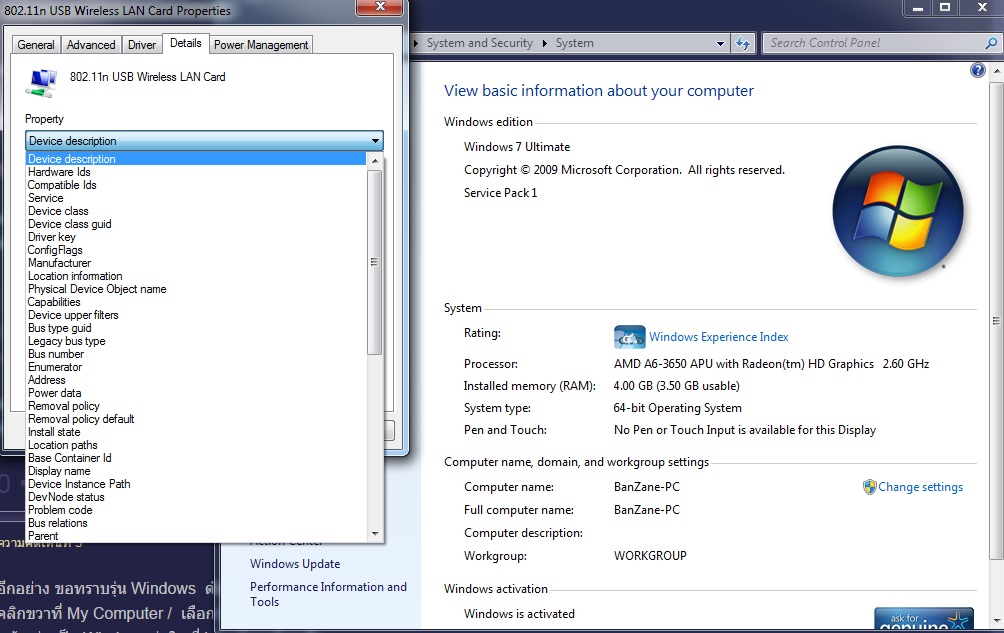Pick Service in the property list
The height and width of the screenshot is (633, 1004).
[x=196, y=198]
